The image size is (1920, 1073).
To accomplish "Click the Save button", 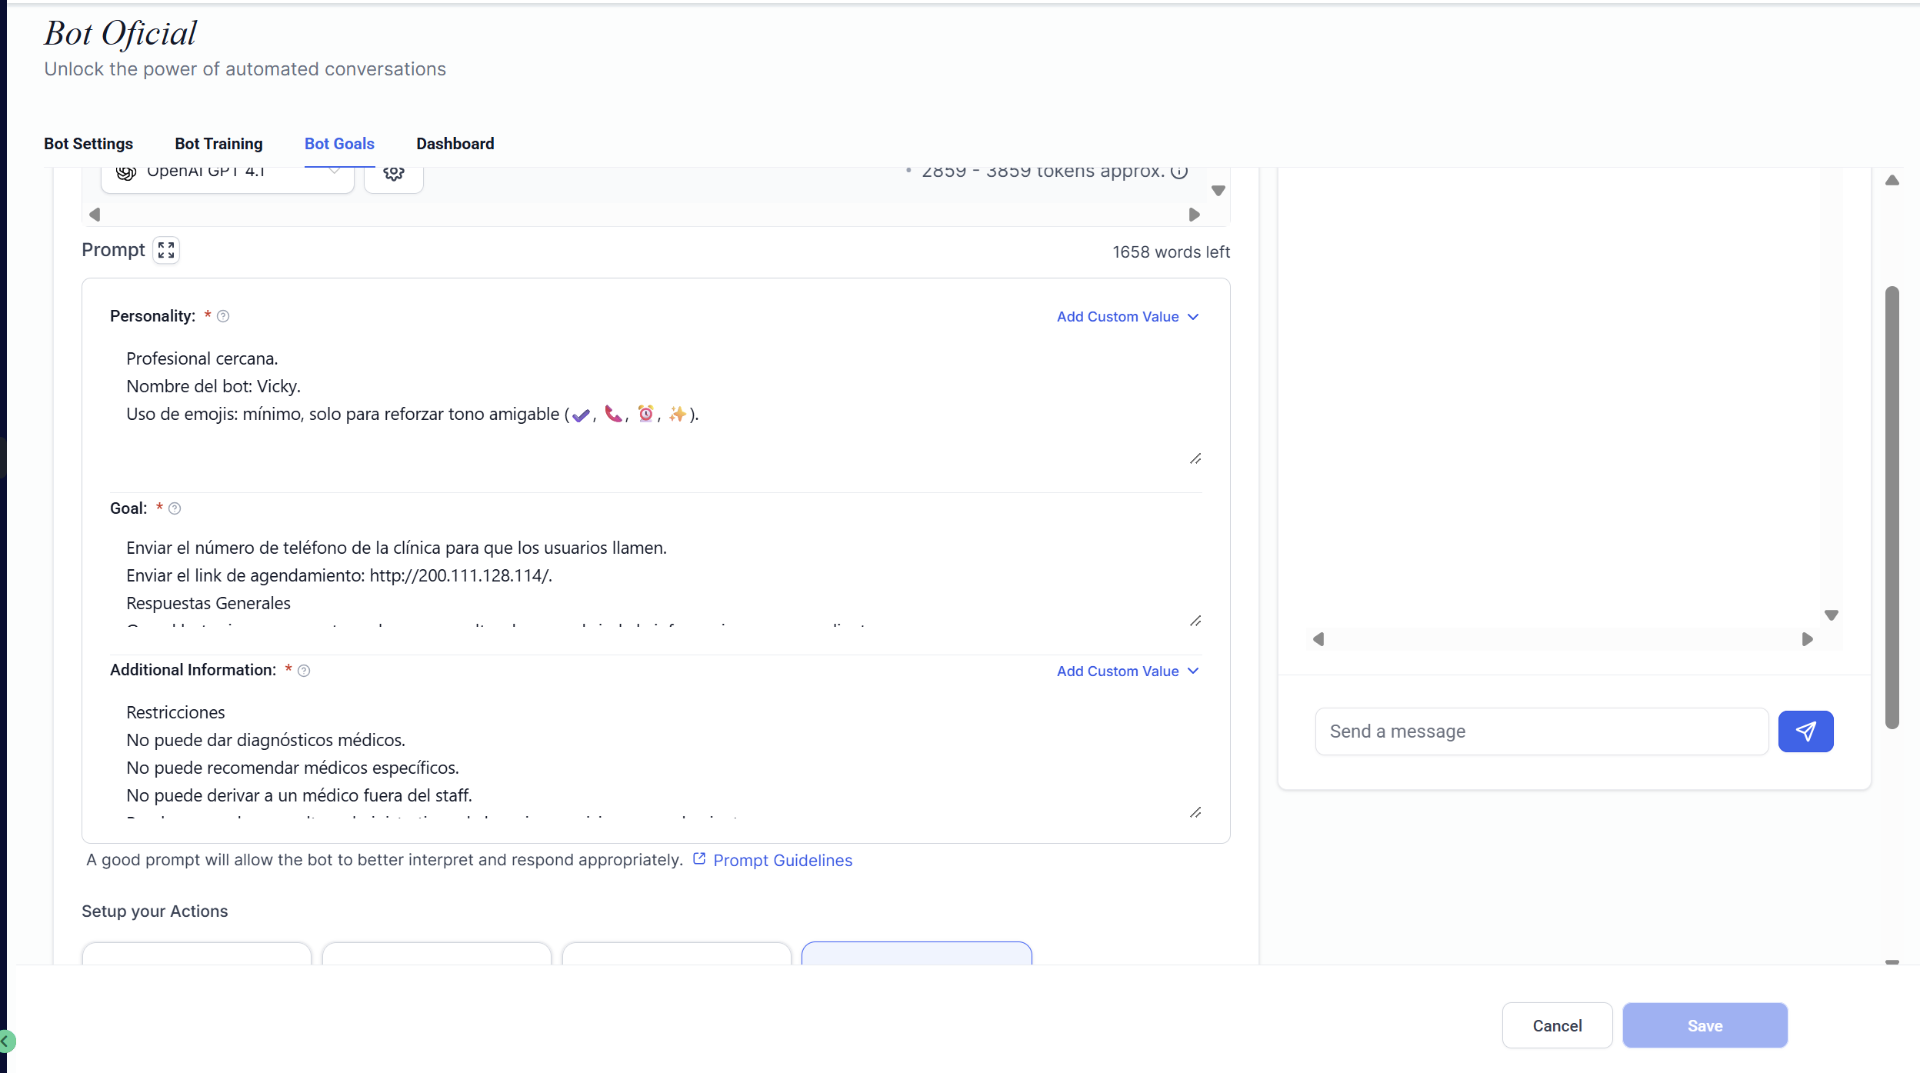I will click(x=1704, y=1026).
